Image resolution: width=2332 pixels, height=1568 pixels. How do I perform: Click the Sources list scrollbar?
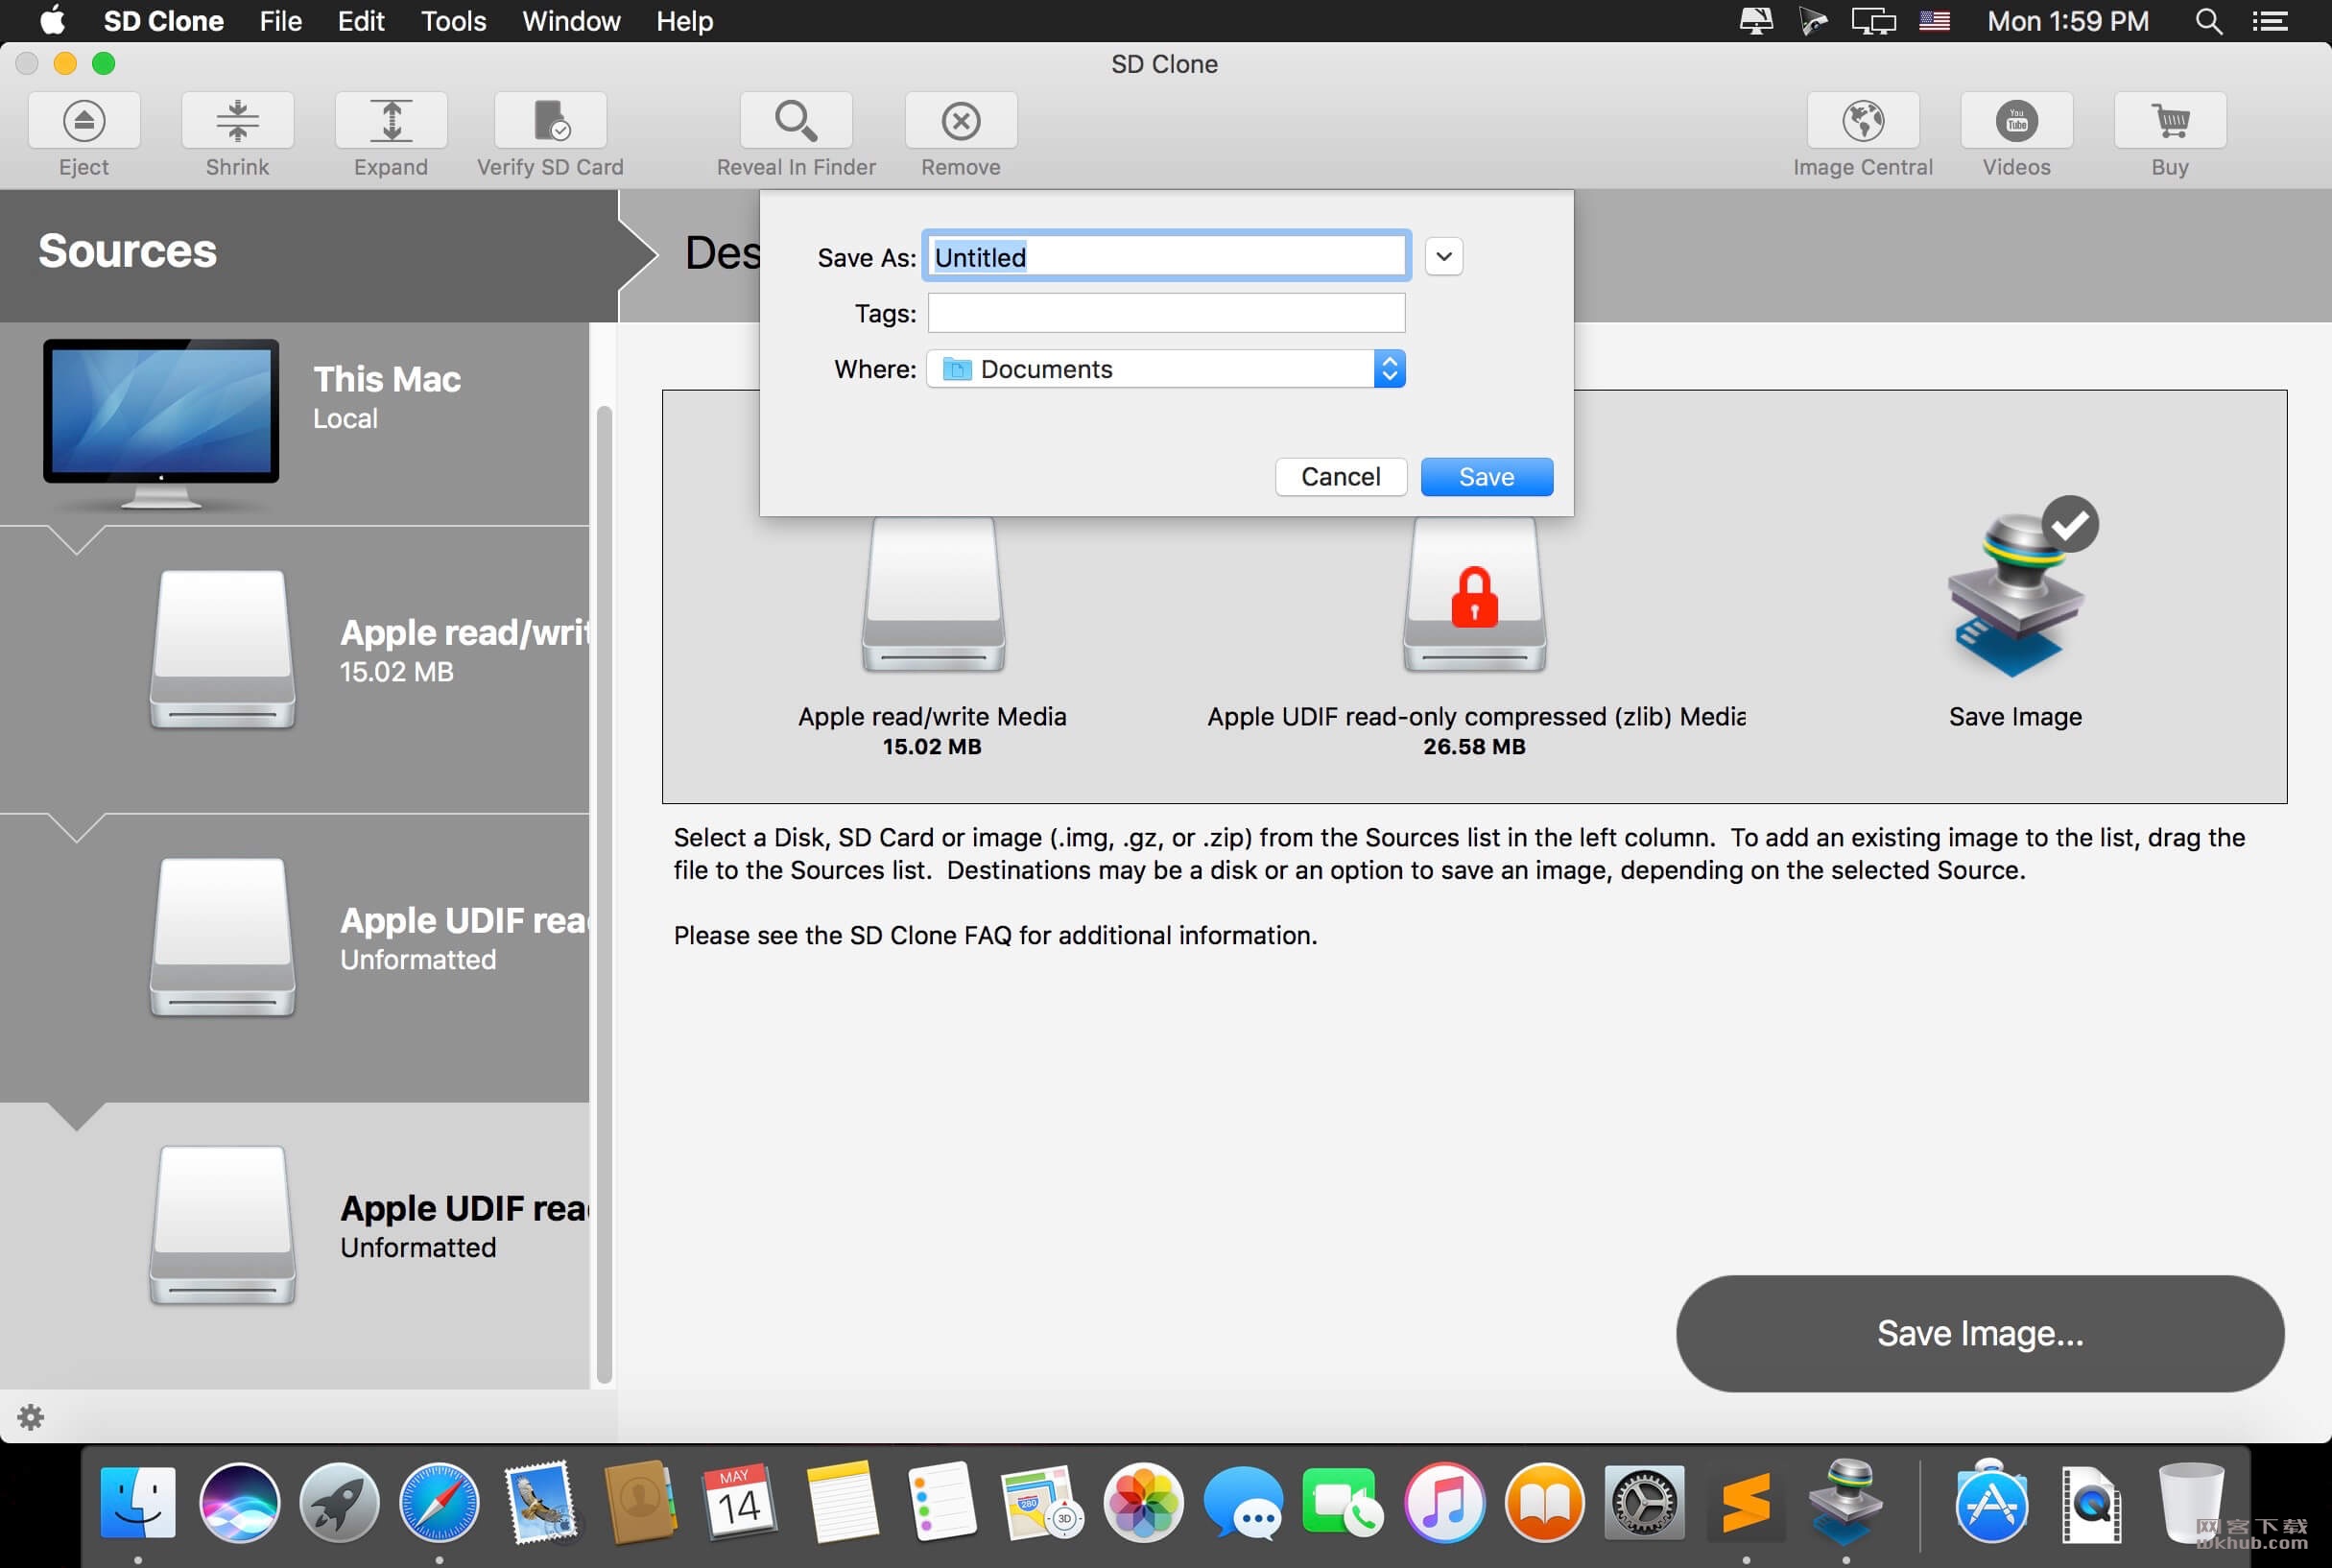click(603, 895)
